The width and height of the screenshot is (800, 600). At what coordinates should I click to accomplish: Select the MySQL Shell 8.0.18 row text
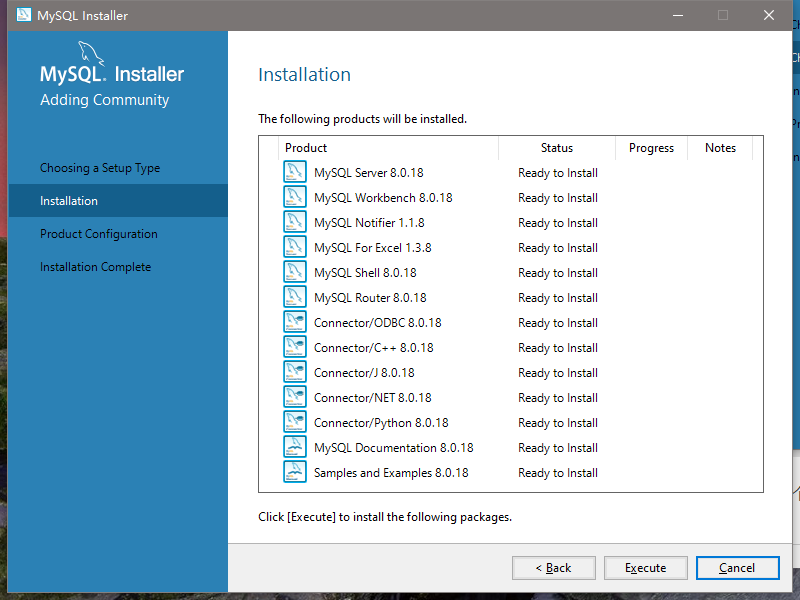coord(365,273)
